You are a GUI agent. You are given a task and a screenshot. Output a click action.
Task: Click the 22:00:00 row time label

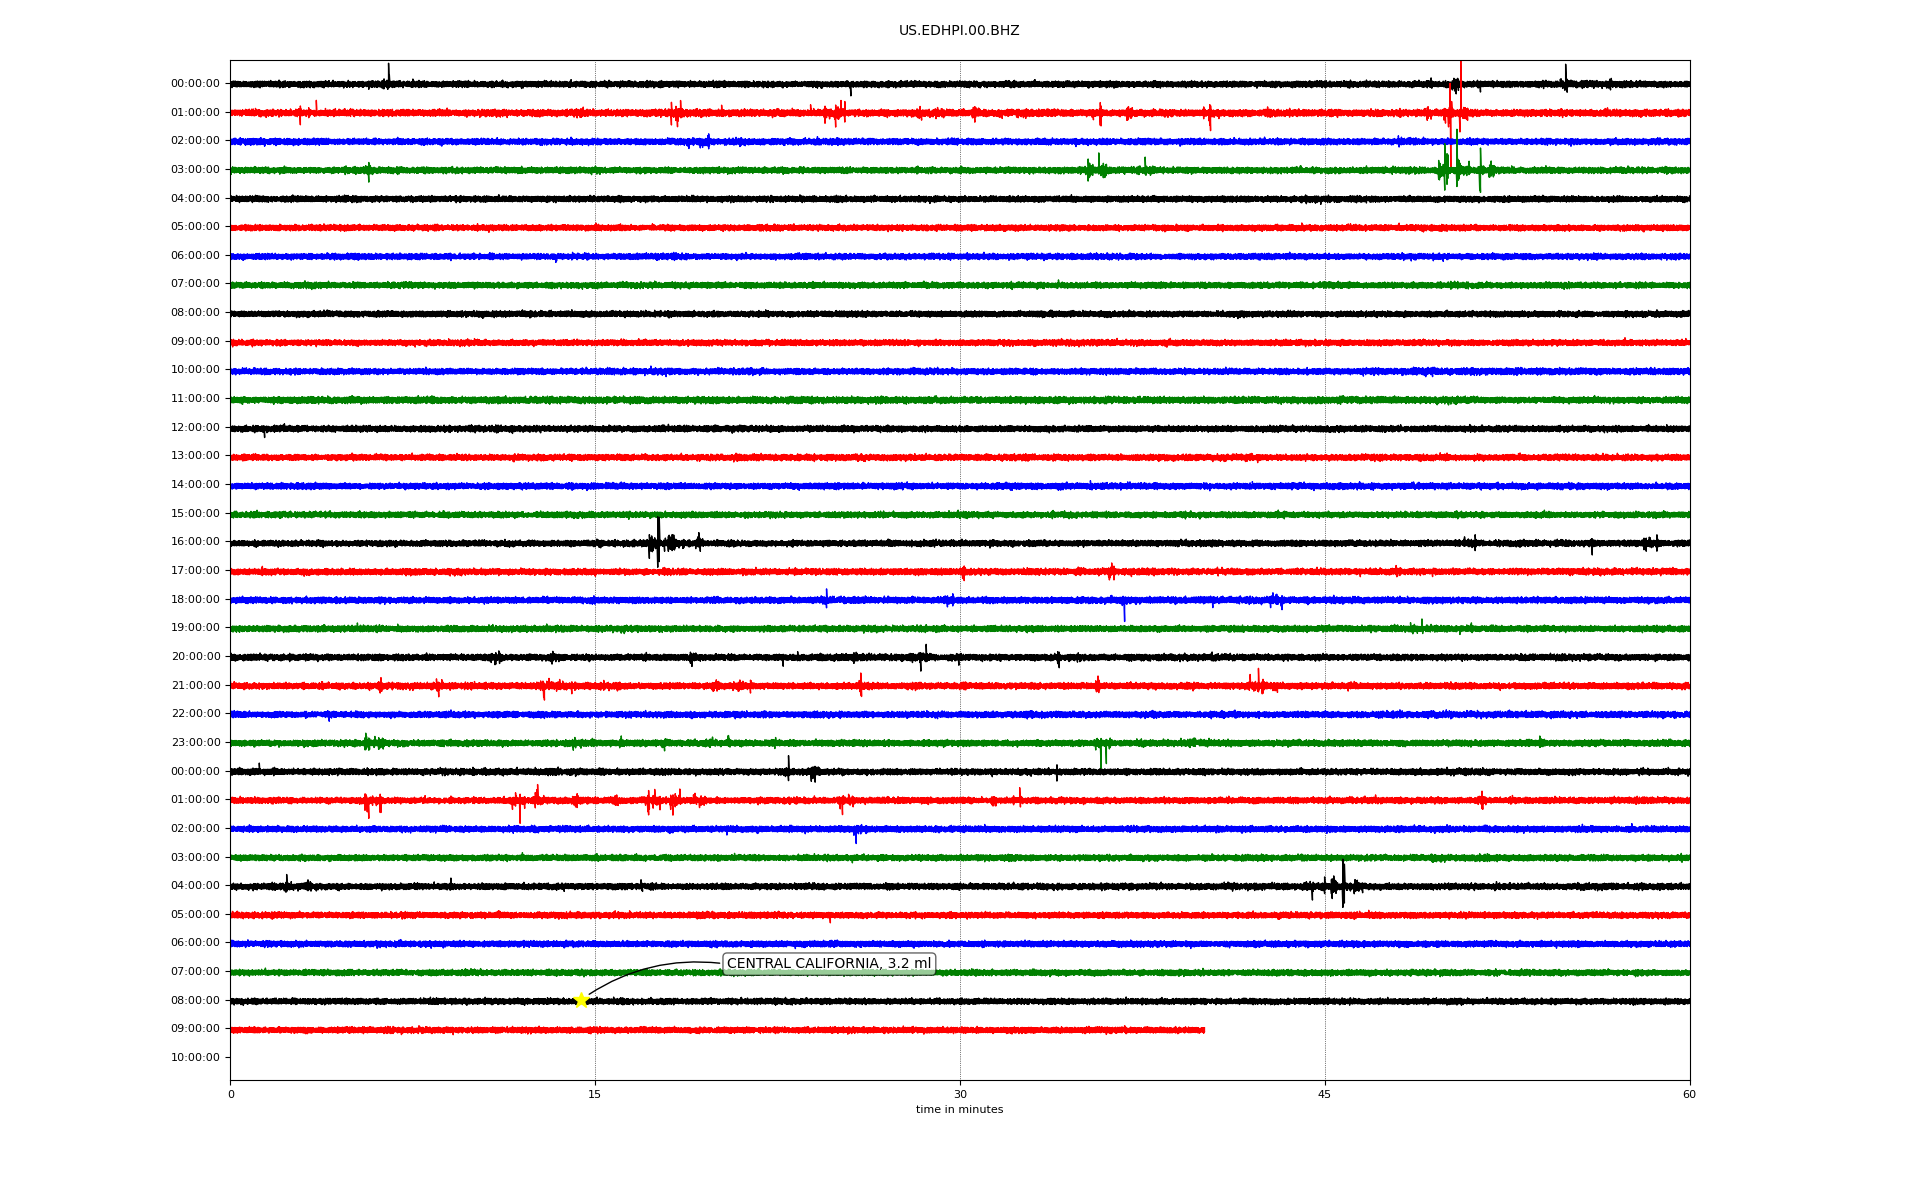pos(195,714)
